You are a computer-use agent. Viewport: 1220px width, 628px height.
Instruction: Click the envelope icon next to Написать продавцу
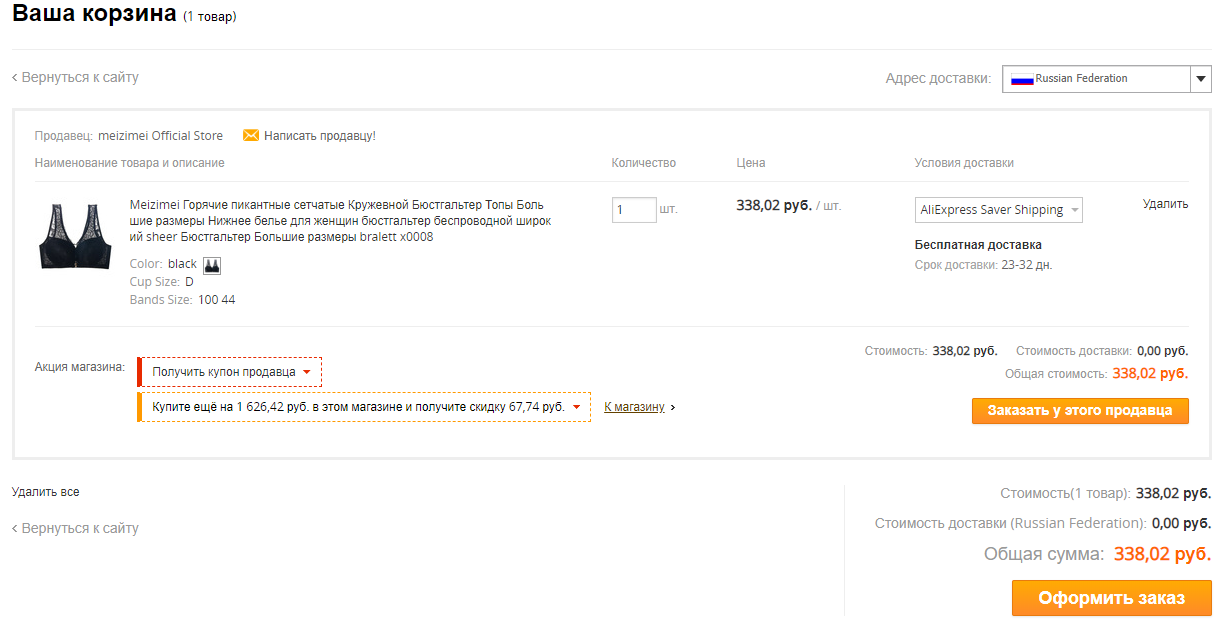[251, 135]
